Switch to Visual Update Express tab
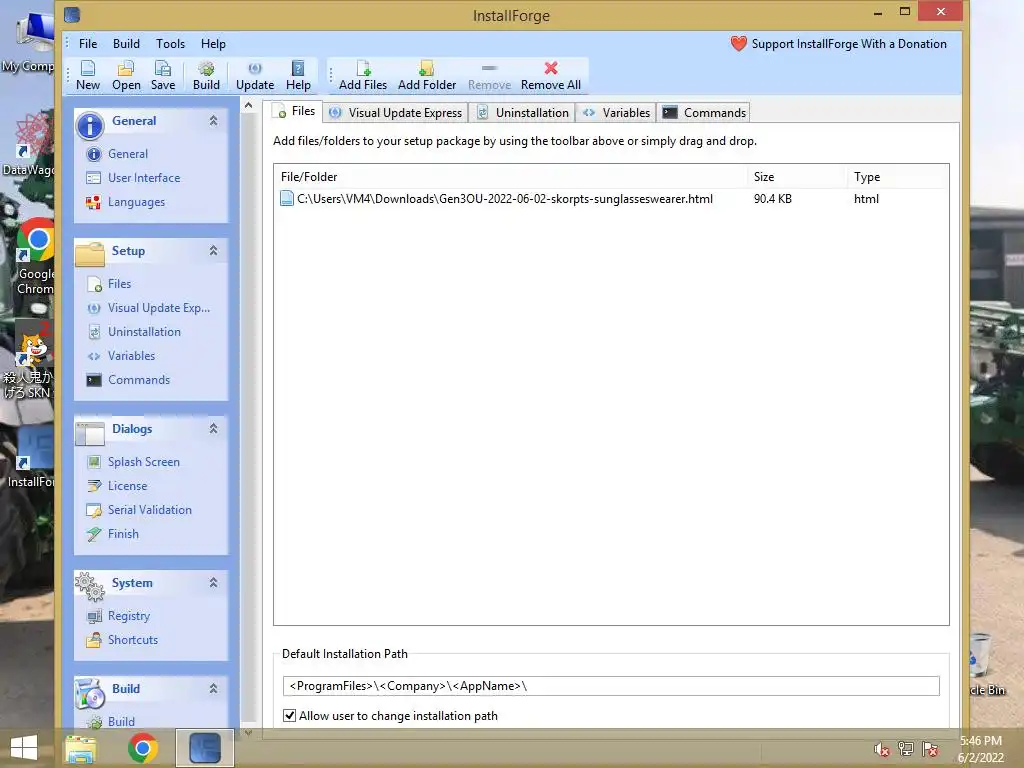1024x768 pixels. [x=396, y=112]
